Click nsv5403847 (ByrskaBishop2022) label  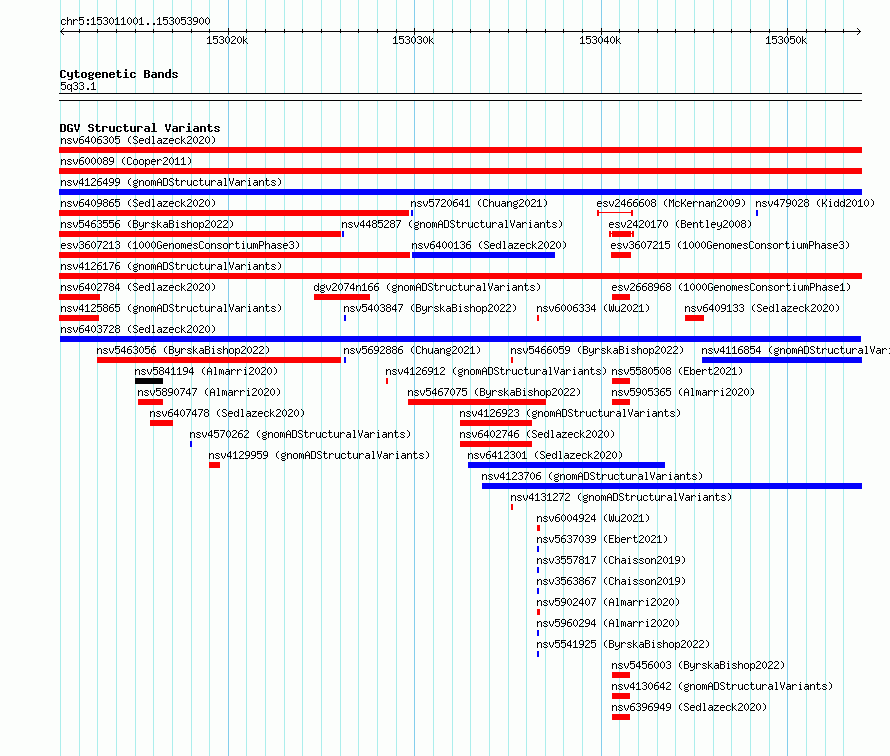tap(430, 308)
